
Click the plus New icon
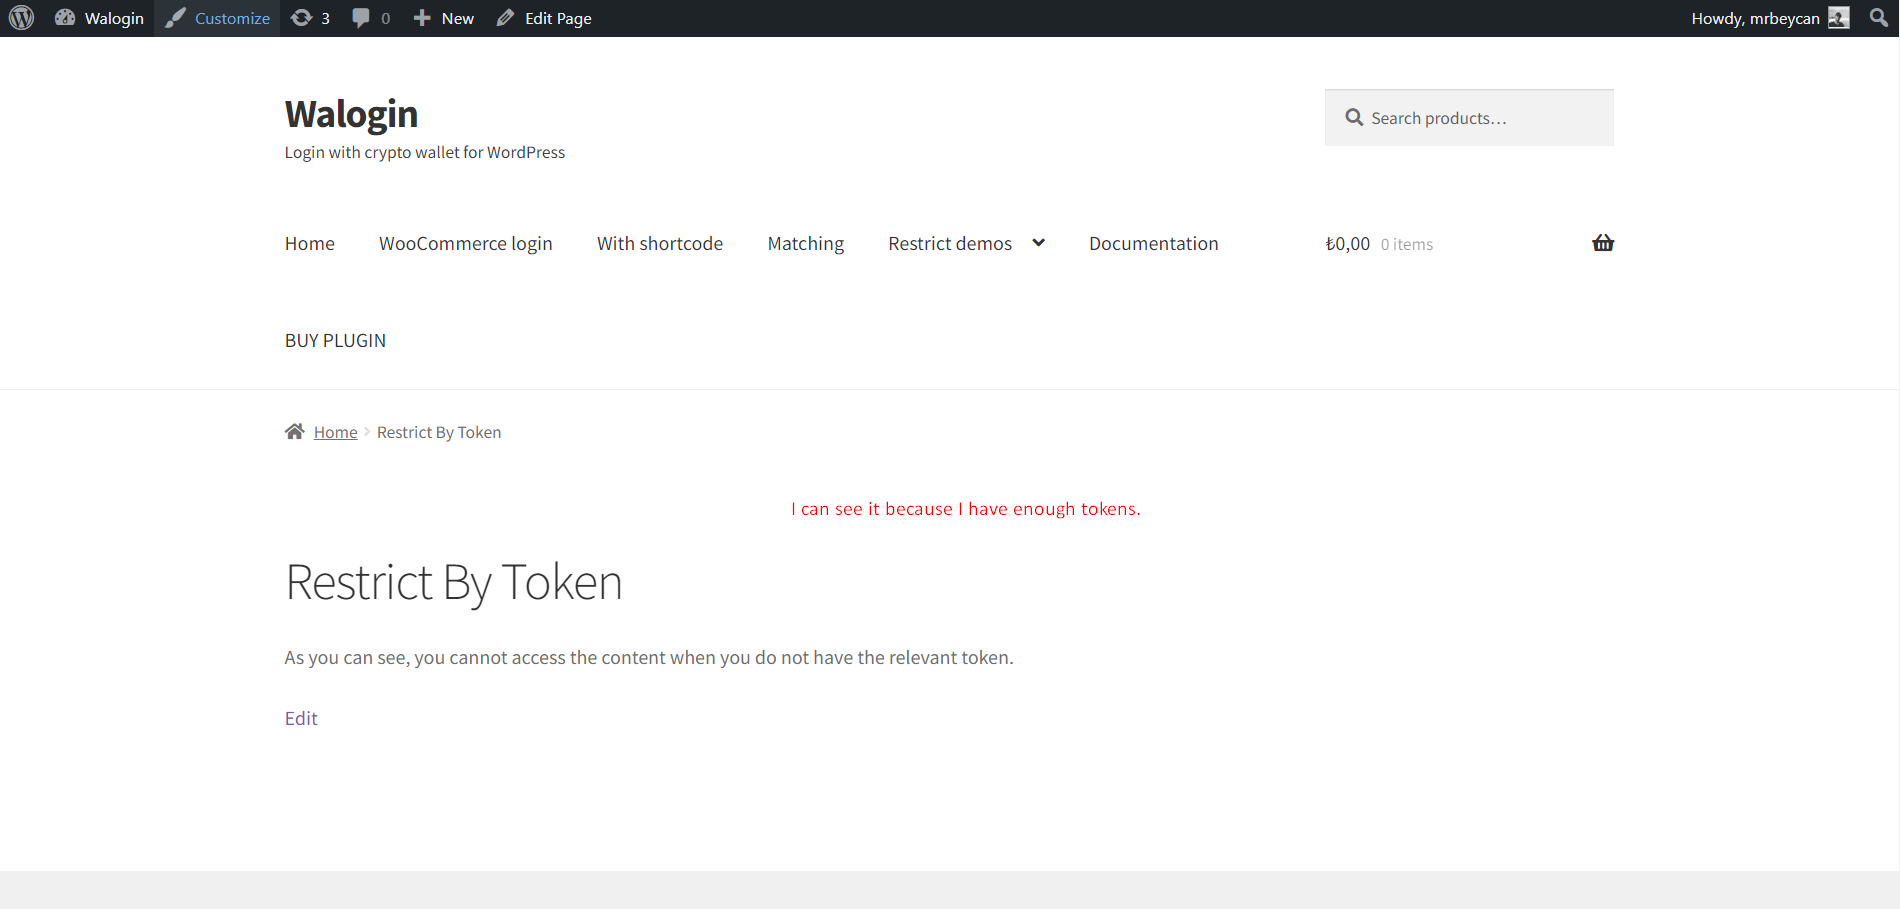(x=422, y=18)
